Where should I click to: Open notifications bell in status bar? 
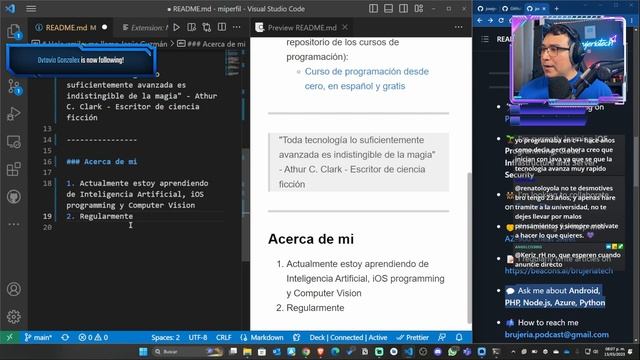tap(459, 337)
